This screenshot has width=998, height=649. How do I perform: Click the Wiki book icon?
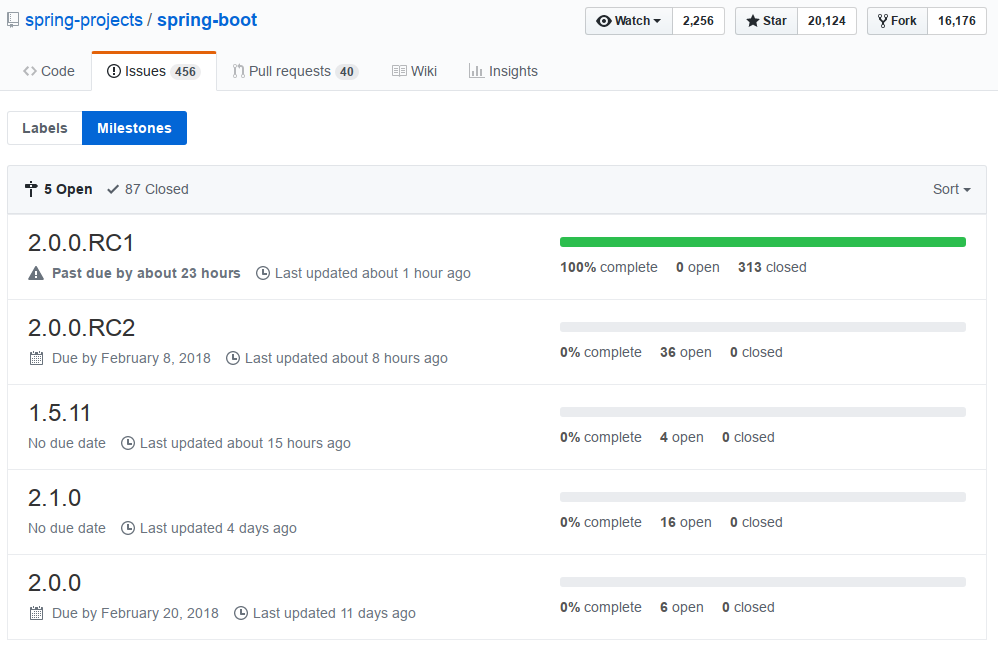click(x=399, y=71)
